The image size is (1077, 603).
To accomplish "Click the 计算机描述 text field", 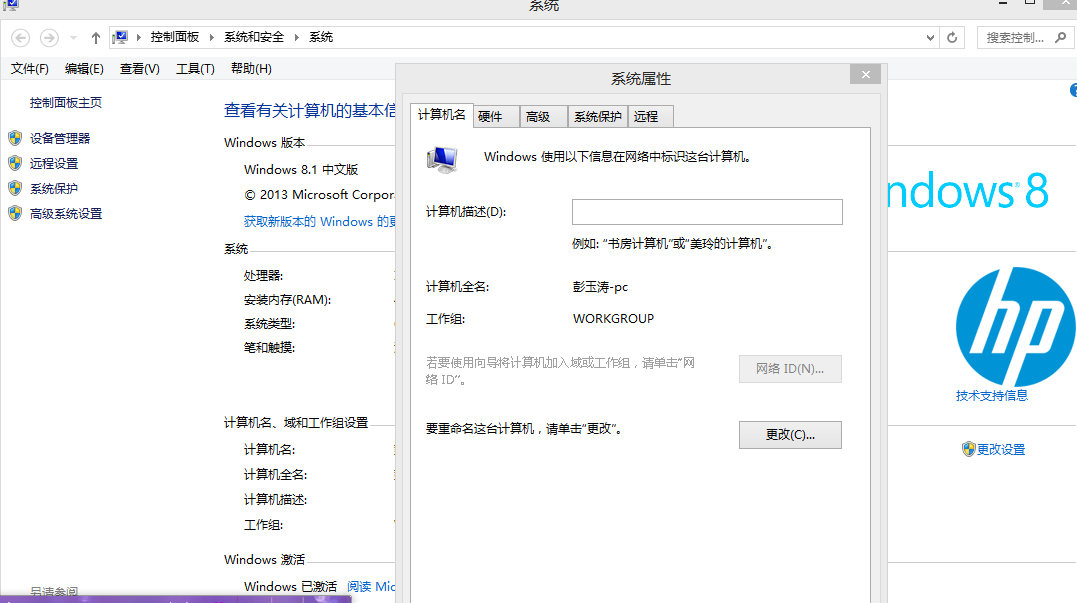I will pos(707,212).
